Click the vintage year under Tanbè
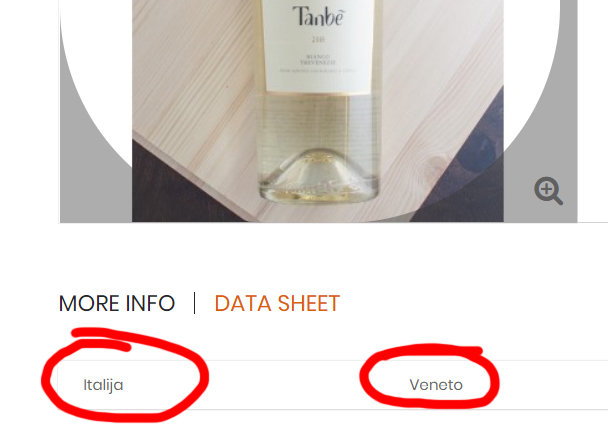Screen dimensions: 608x430 (318, 39)
